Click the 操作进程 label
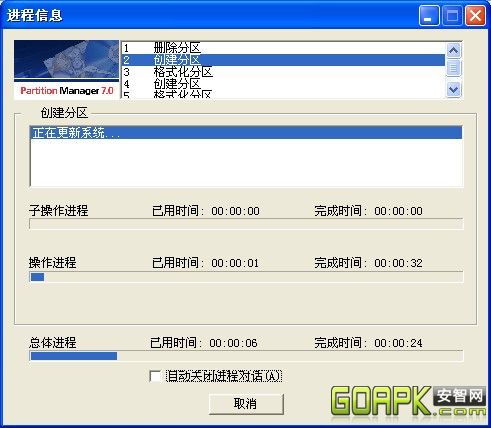Screen dimensions: 491x428 click(52, 263)
